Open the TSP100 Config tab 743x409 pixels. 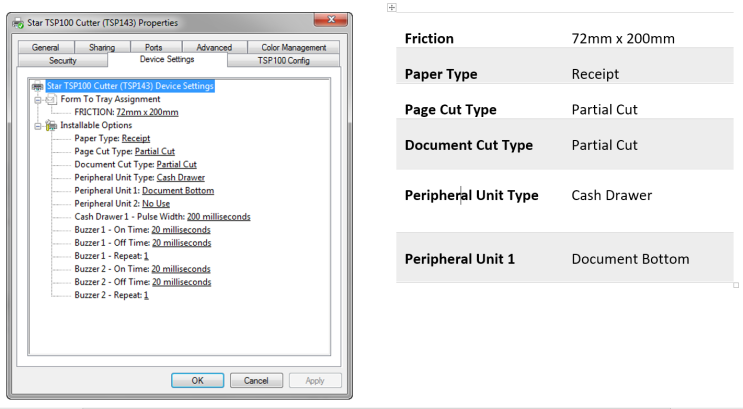pyautogui.click(x=283, y=61)
